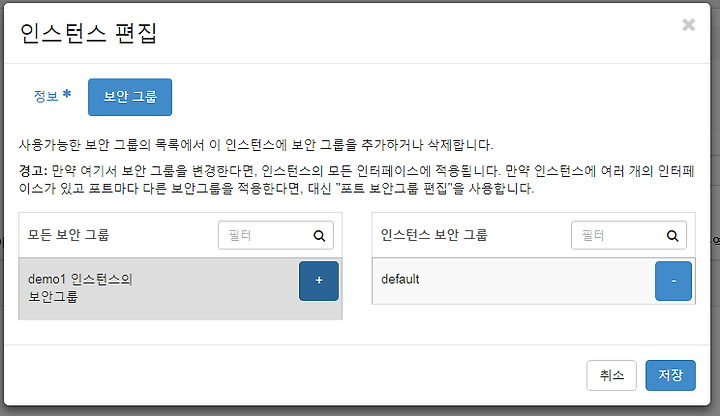
Task: Select the 보안 그룹 tab
Action: (x=130, y=97)
